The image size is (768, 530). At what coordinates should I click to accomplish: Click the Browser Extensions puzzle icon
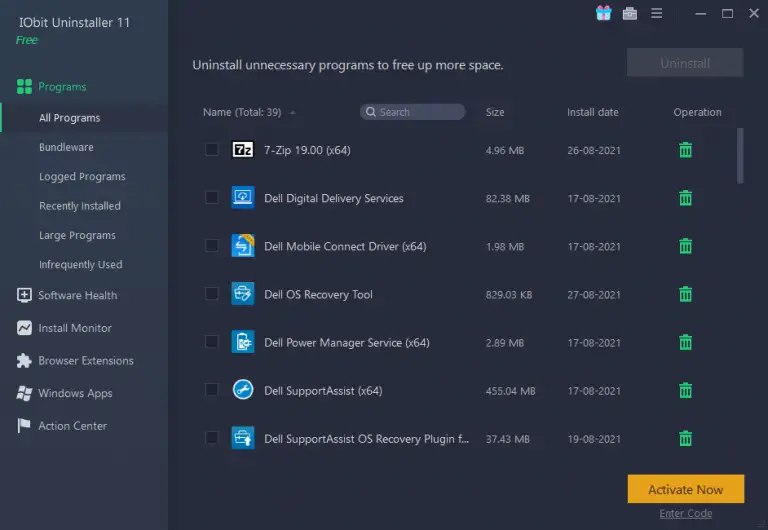pyautogui.click(x=24, y=361)
